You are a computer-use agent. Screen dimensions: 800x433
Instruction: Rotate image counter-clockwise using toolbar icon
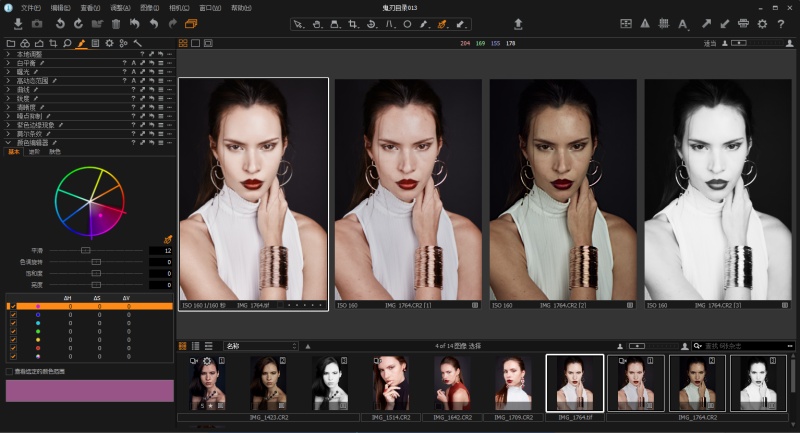60,23
